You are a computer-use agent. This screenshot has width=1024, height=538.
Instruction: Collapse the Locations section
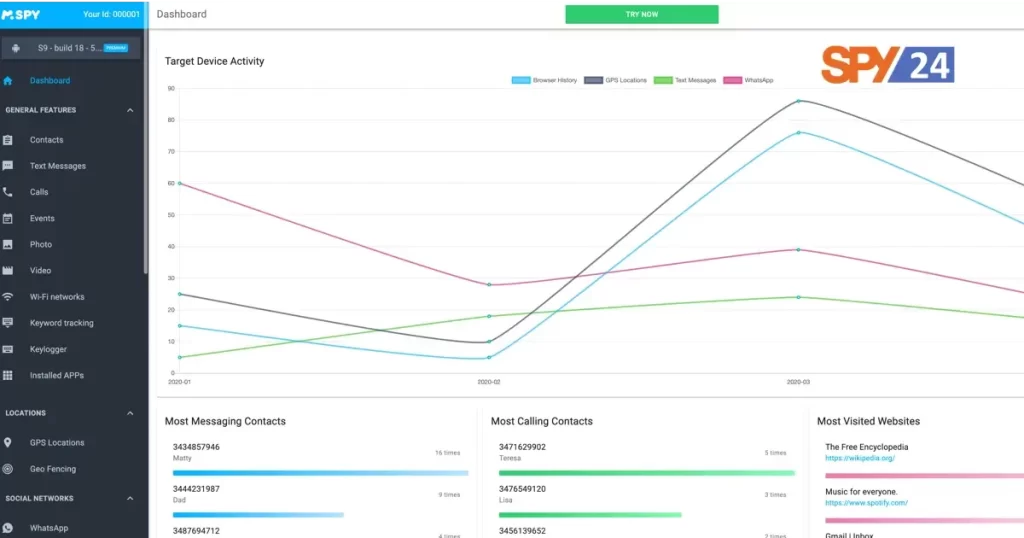(130, 413)
